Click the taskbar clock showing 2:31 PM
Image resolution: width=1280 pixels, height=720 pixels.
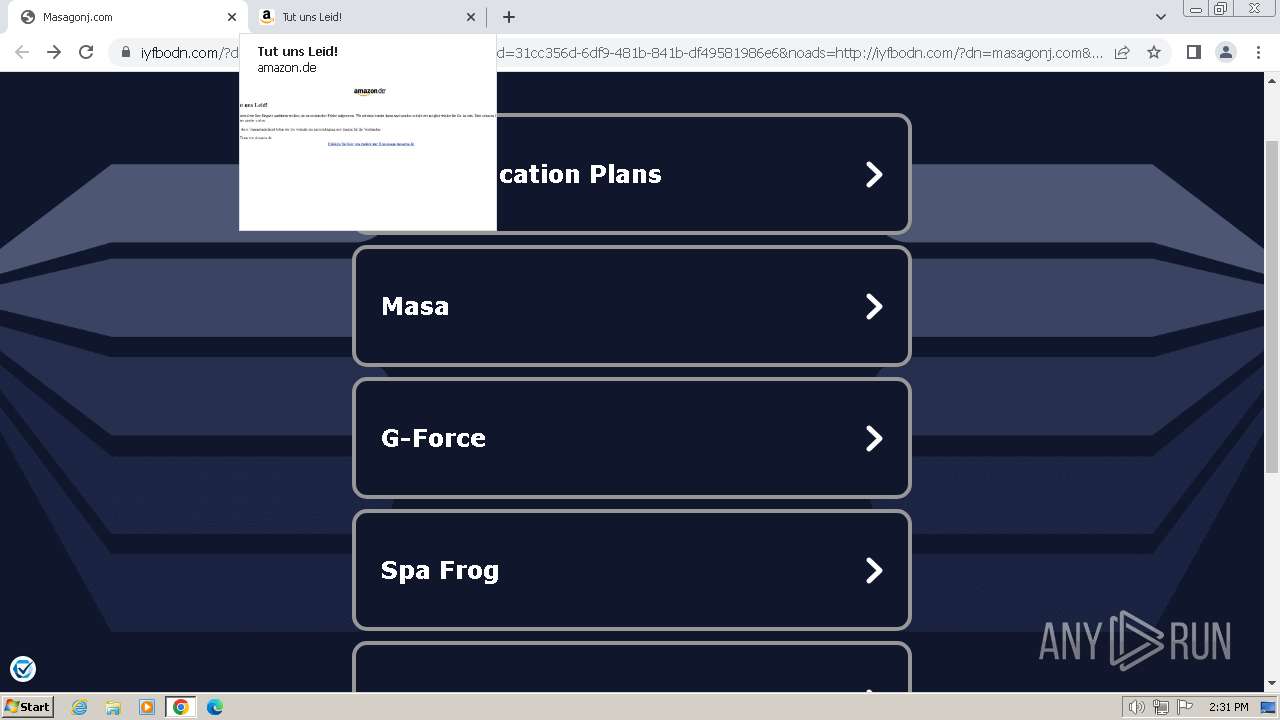1228,707
